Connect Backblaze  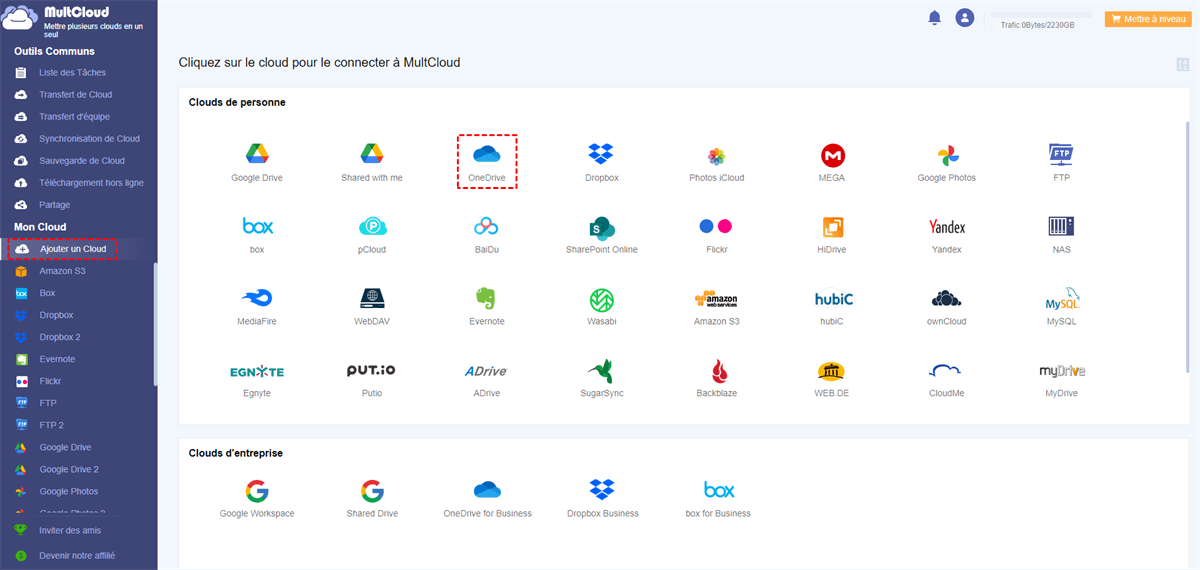[716, 379]
